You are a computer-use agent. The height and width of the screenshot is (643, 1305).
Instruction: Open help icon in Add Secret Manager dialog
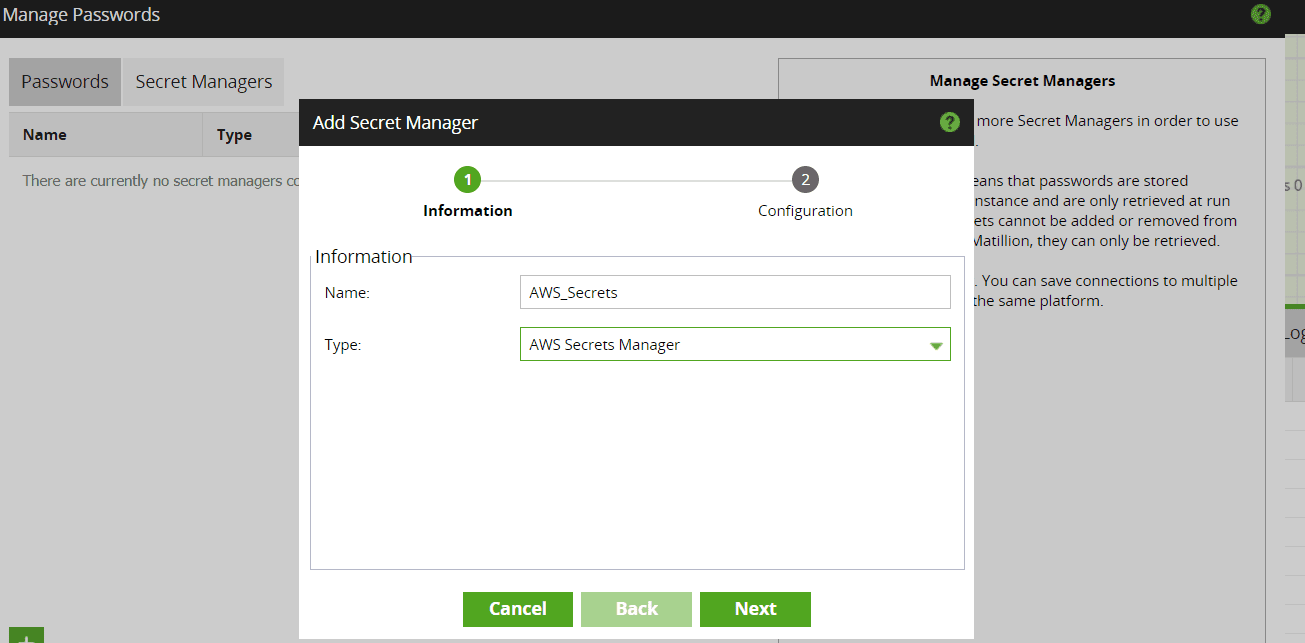click(x=949, y=122)
